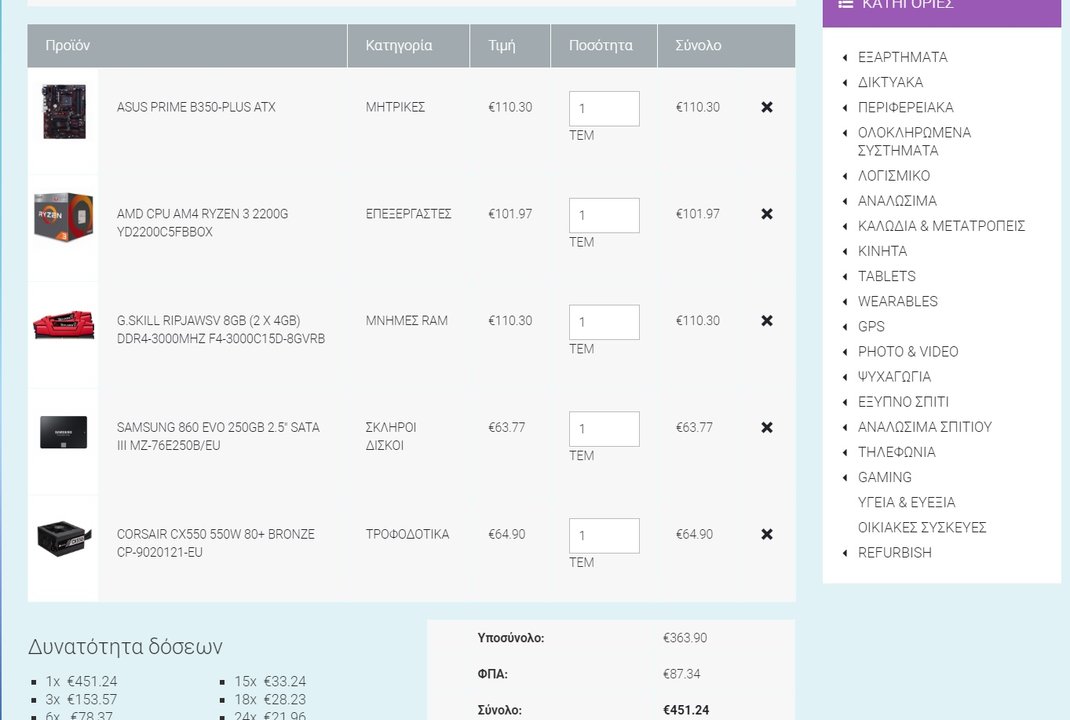Select ΑΝΑΛΩΣΙΜΑ ΣΠΙΤΙΟΥ in categories menu
Image resolution: width=1070 pixels, height=720 pixels.
925,427
